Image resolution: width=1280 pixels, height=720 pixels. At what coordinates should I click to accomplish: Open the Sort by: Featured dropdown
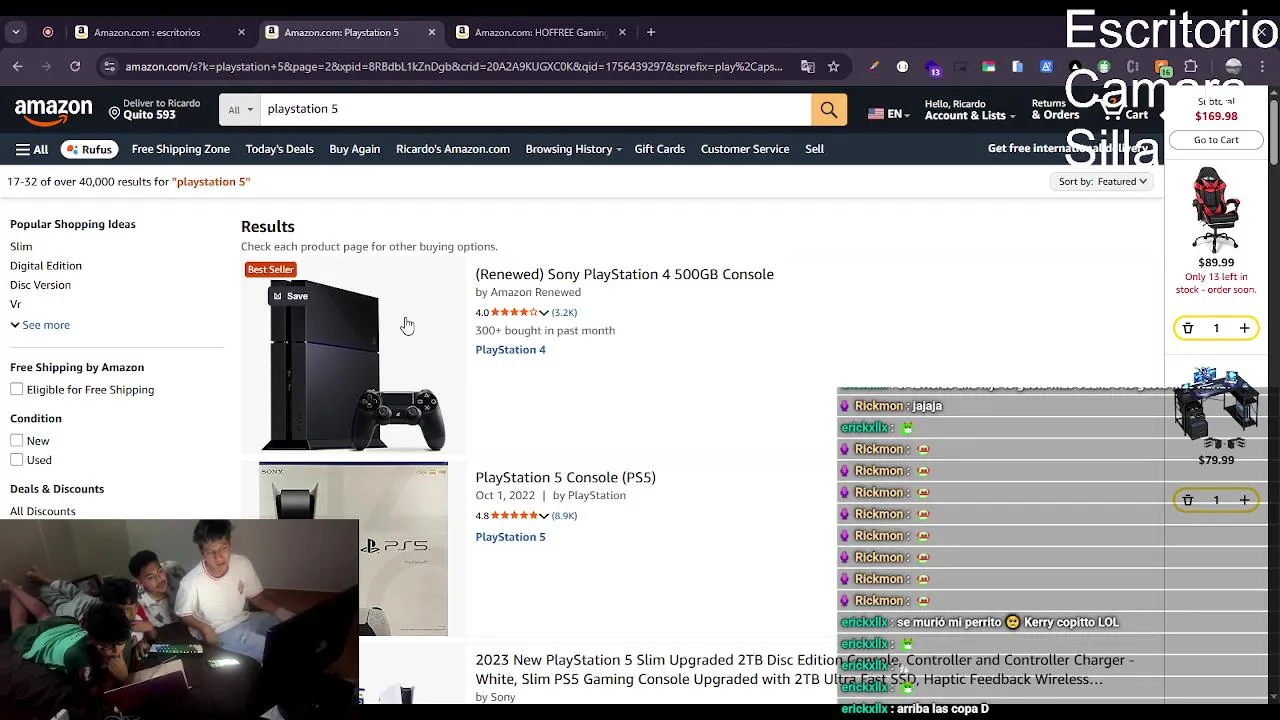(1103, 182)
